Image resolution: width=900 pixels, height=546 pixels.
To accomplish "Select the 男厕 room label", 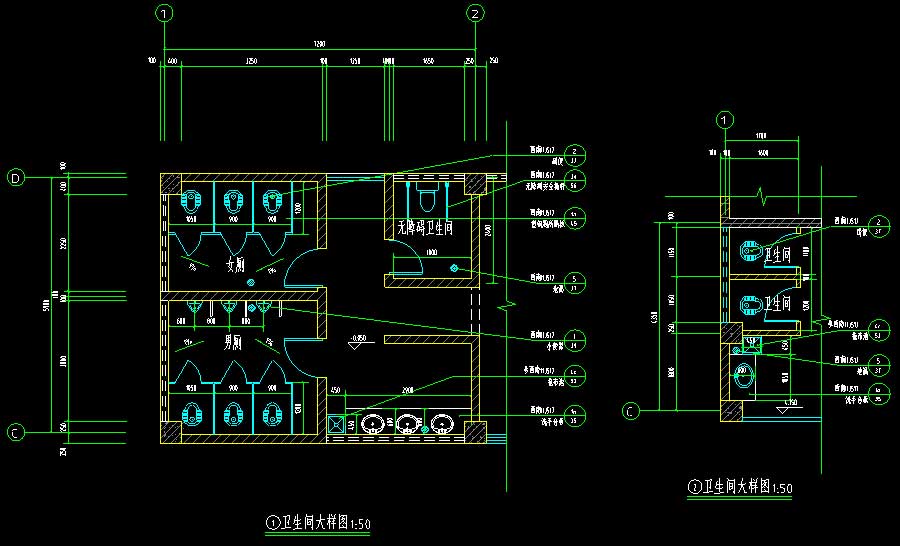I will pyautogui.click(x=232, y=341).
